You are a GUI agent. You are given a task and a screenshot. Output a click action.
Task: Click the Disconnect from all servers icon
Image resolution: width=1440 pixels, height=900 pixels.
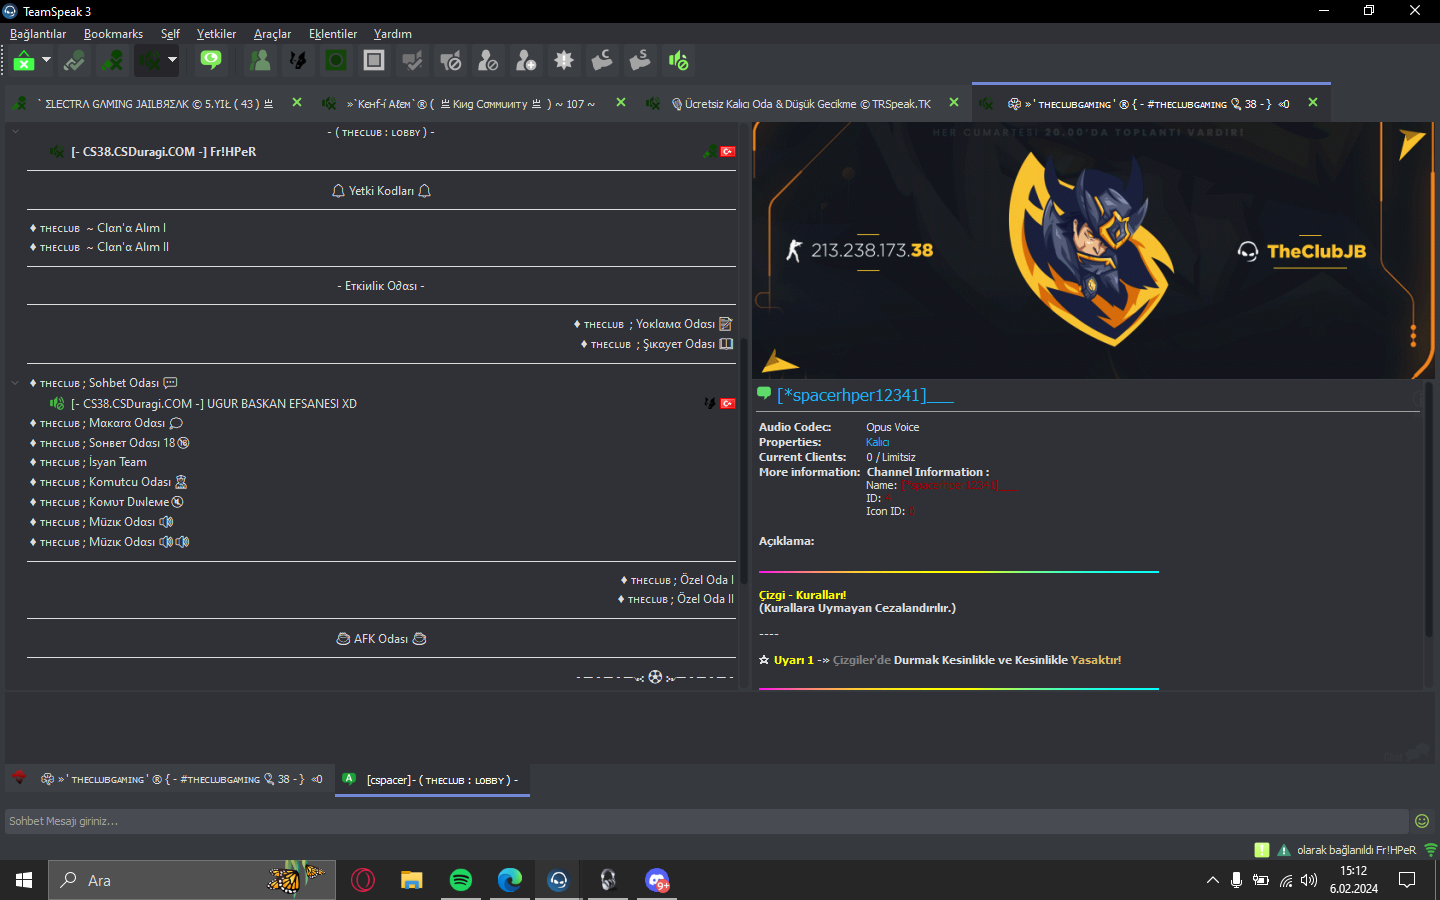pos(113,61)
